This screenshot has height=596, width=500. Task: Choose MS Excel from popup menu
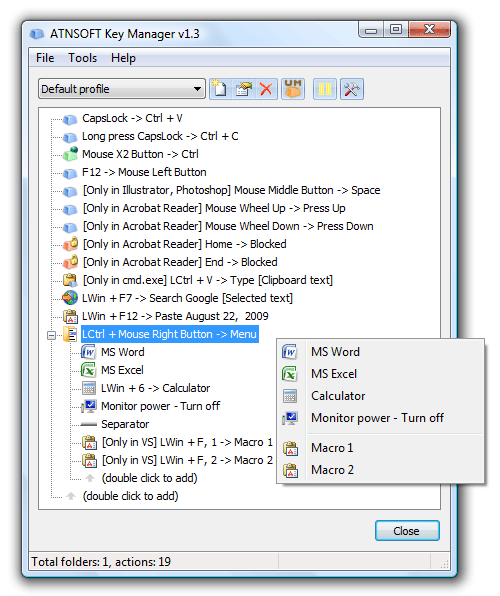(x=381, y=374)
